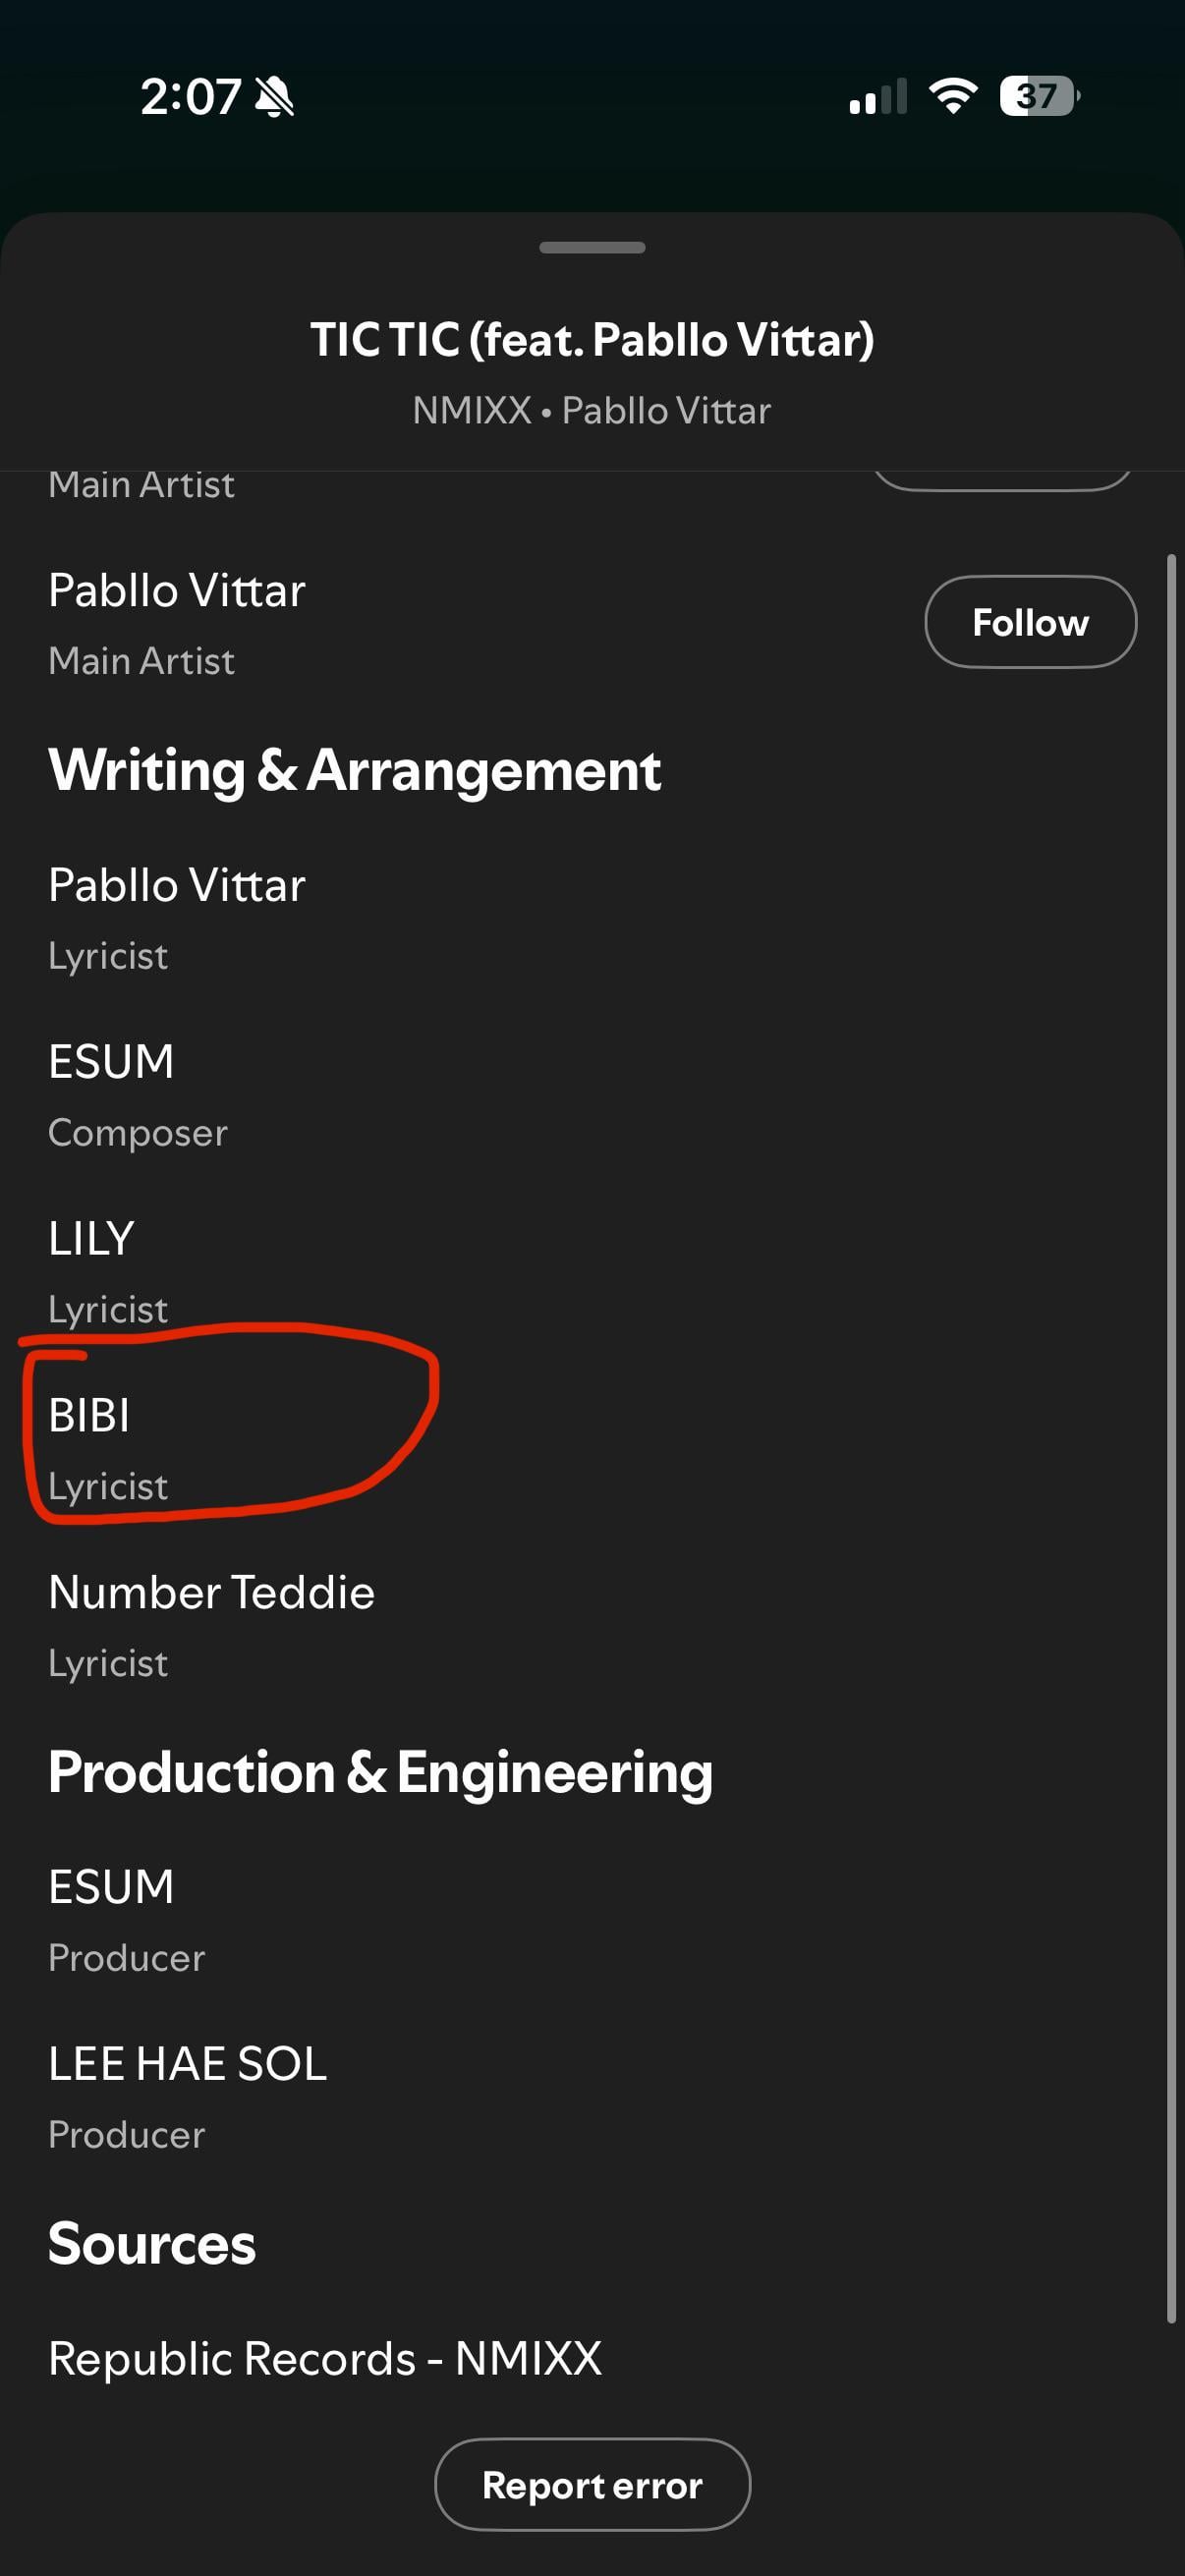Tap the muted bell icon in status bar
Image resolution: width=1185 pixels, height=2576 pixels.
coord(274,98)
